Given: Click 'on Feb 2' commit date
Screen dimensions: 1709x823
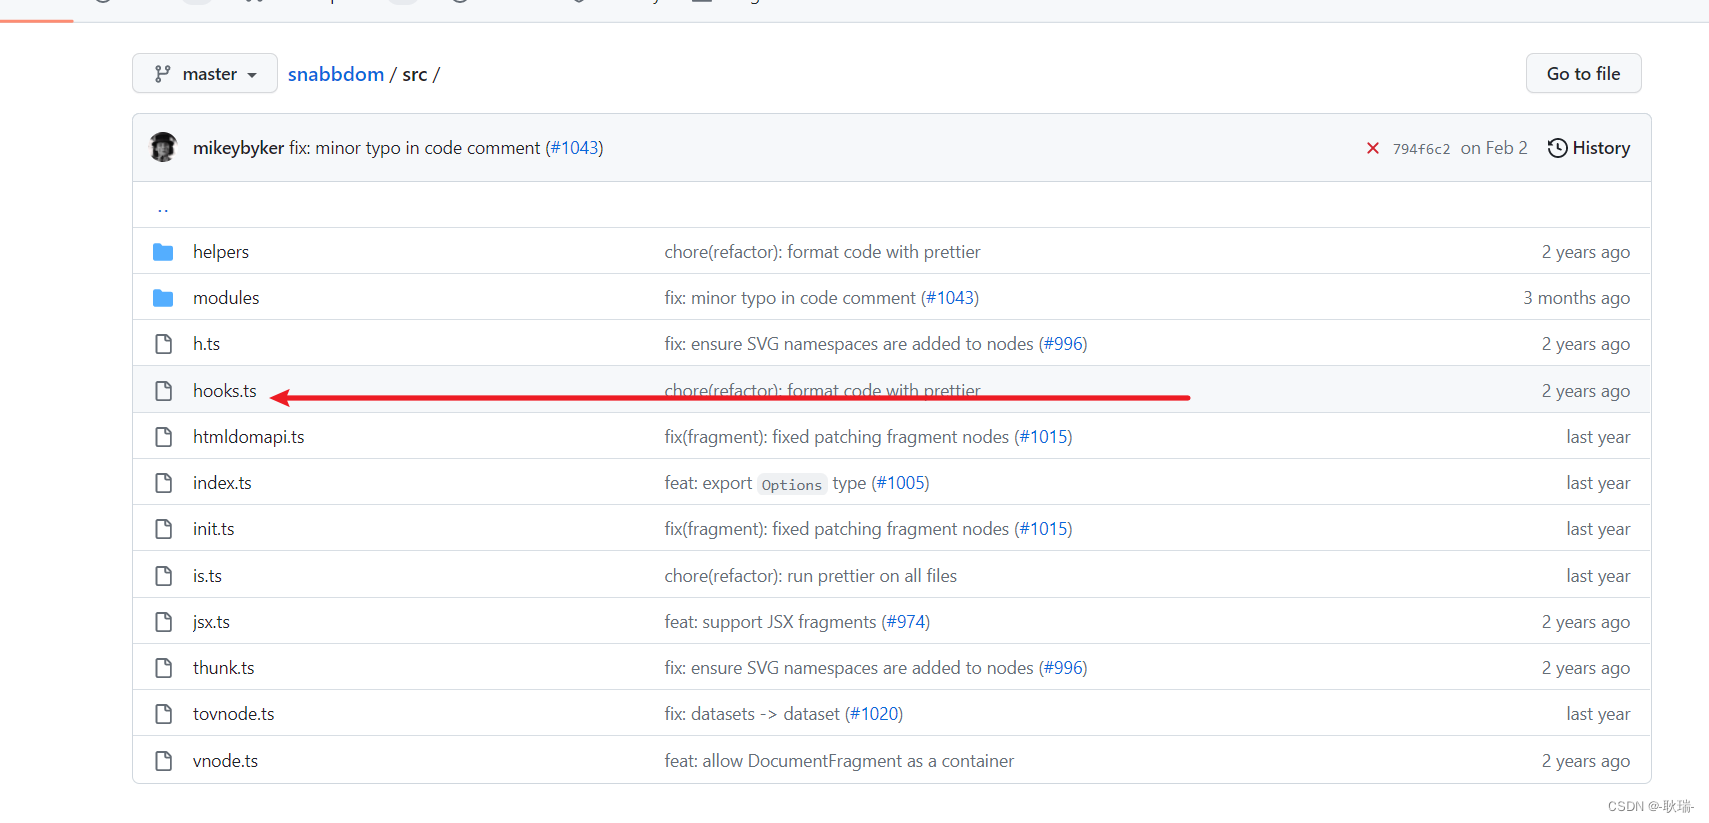Looking at the screenshot, I should [x=1494, y=148].
